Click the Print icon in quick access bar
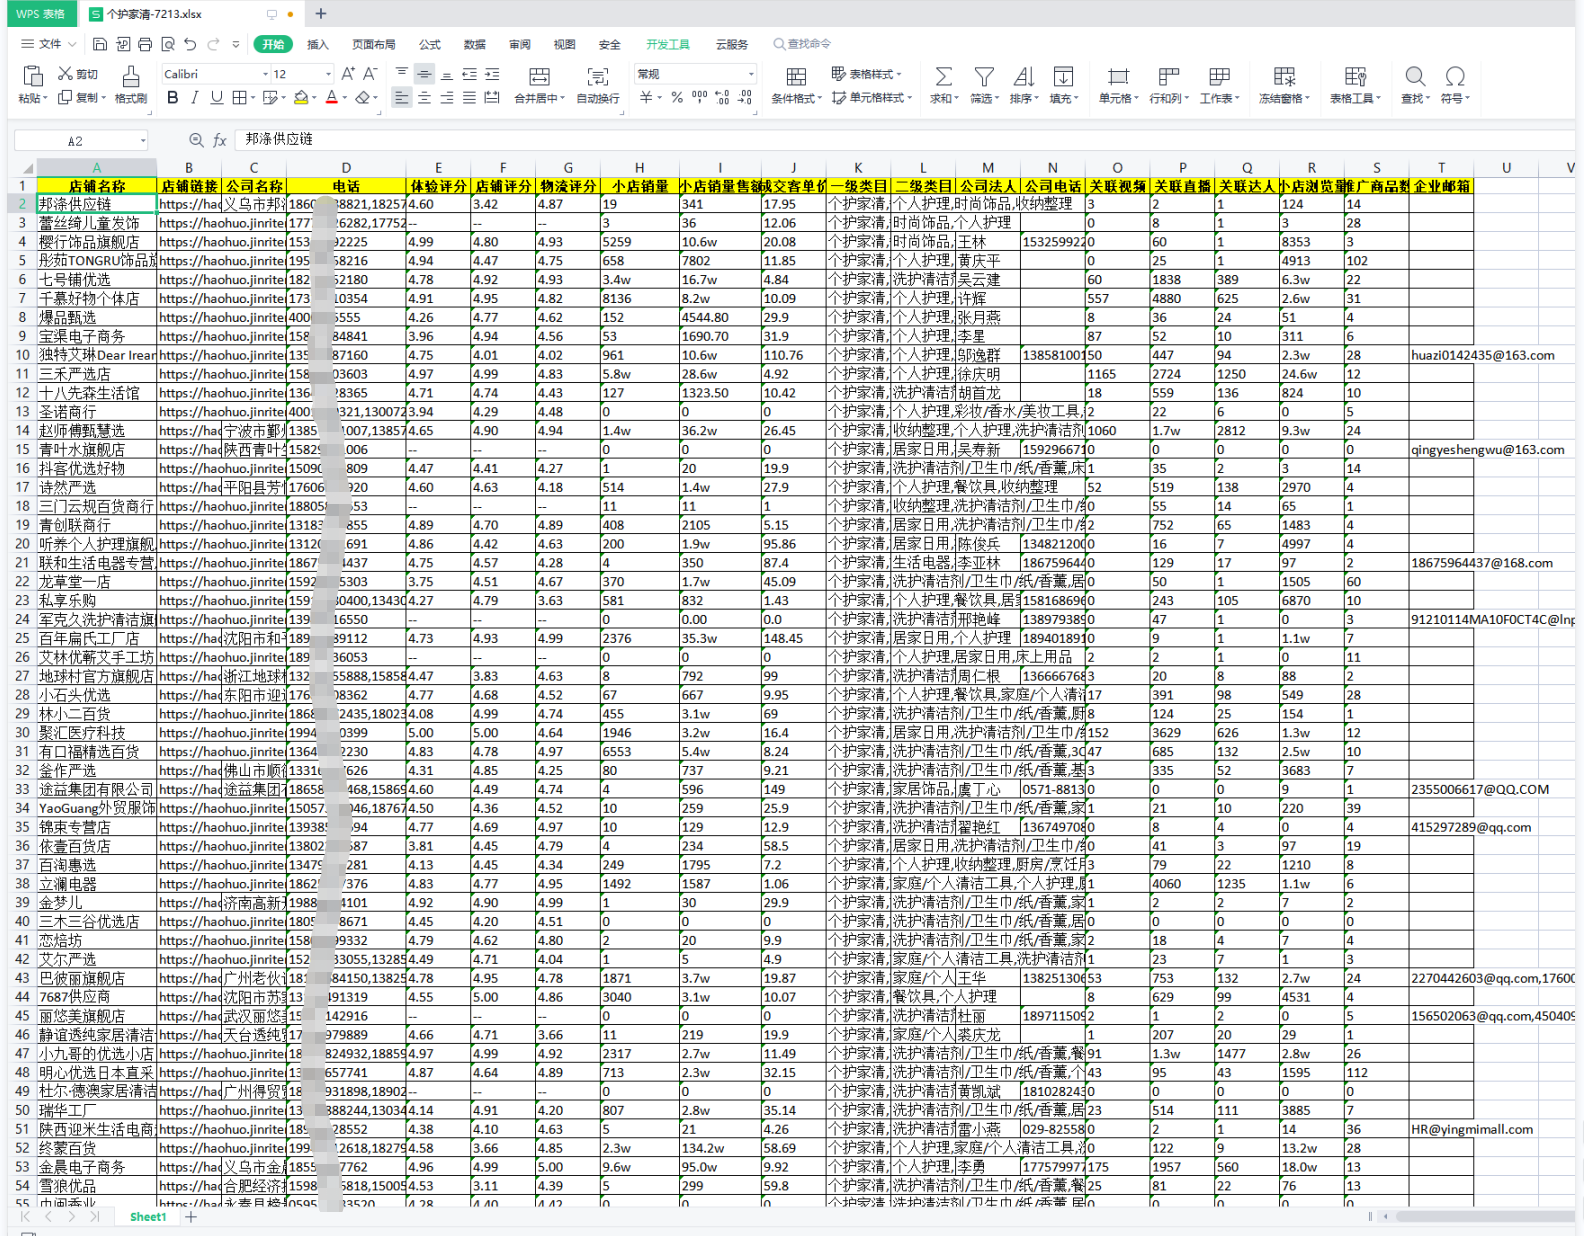Screen dimensions: 1584x1236 pyautogui.click(x=145, y=44)
